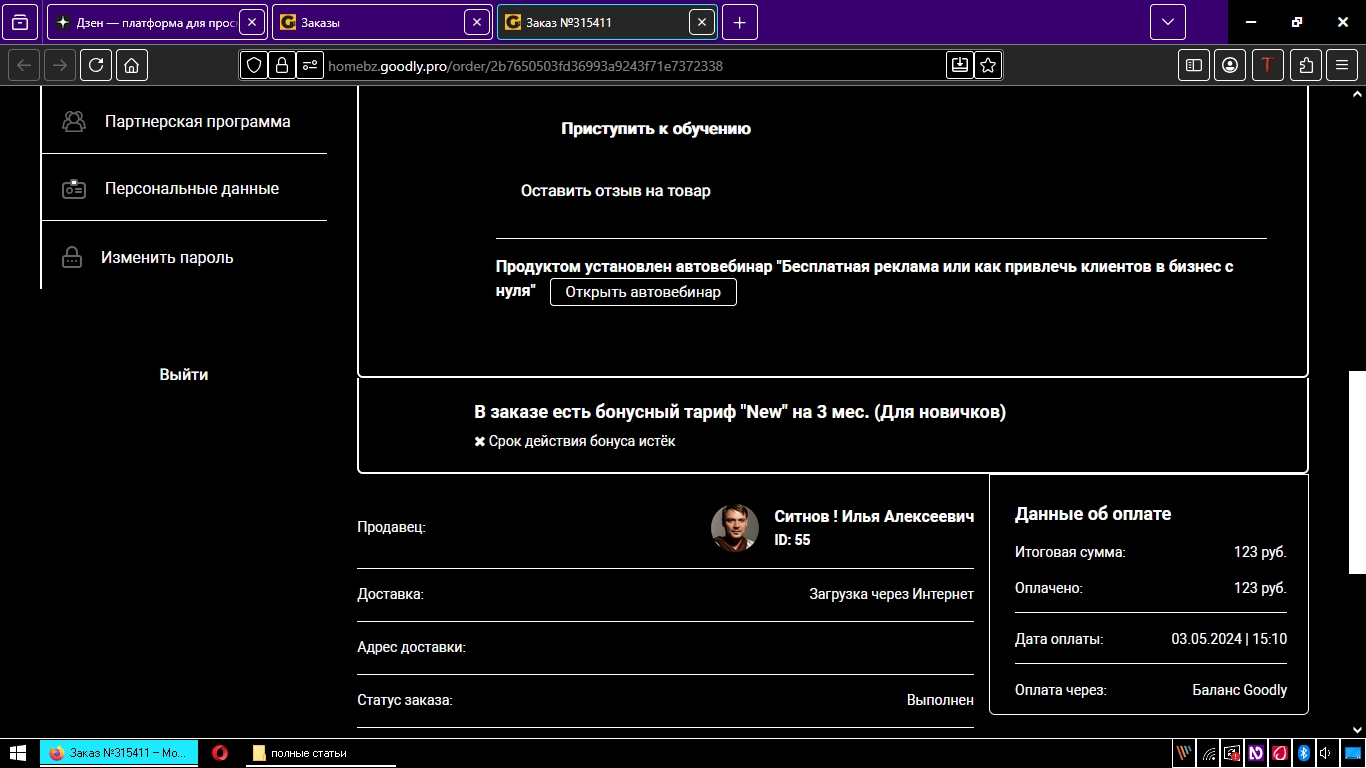Click the page vertical scrollbar thumb
1366x768 pixels.
tap(1357, 472)
